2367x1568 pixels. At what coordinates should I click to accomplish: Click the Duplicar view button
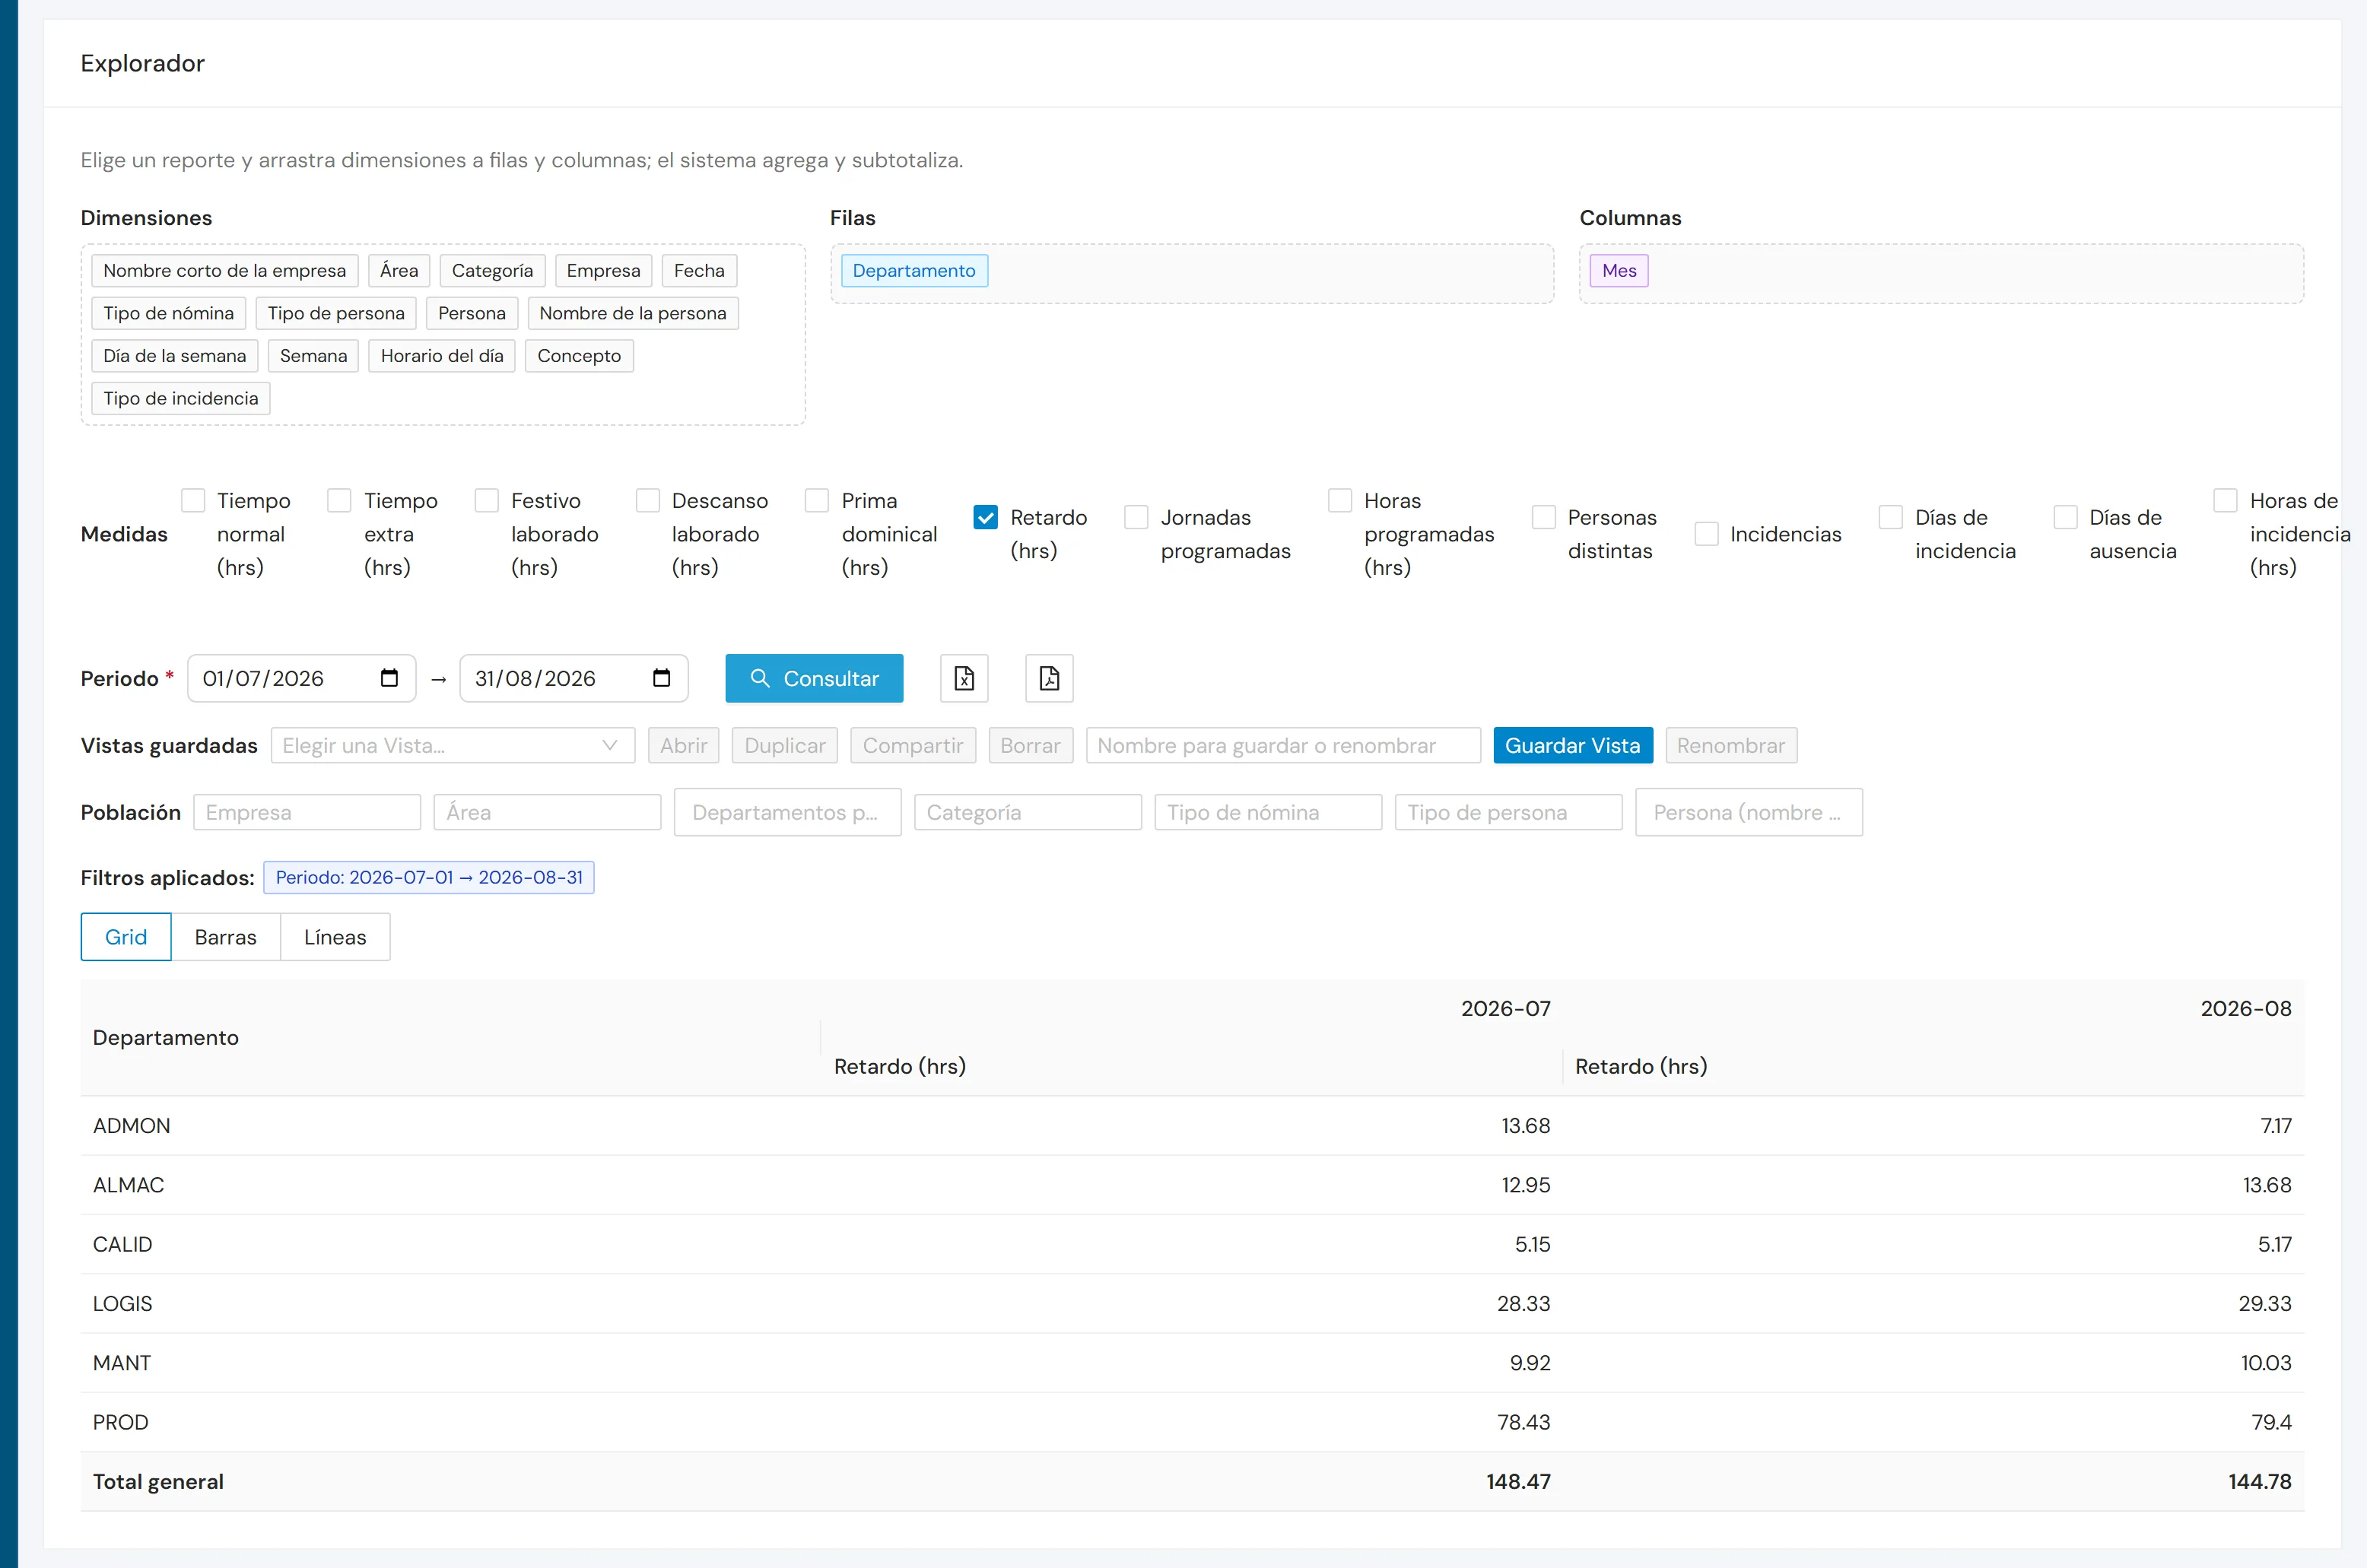[x=785, y=745]
